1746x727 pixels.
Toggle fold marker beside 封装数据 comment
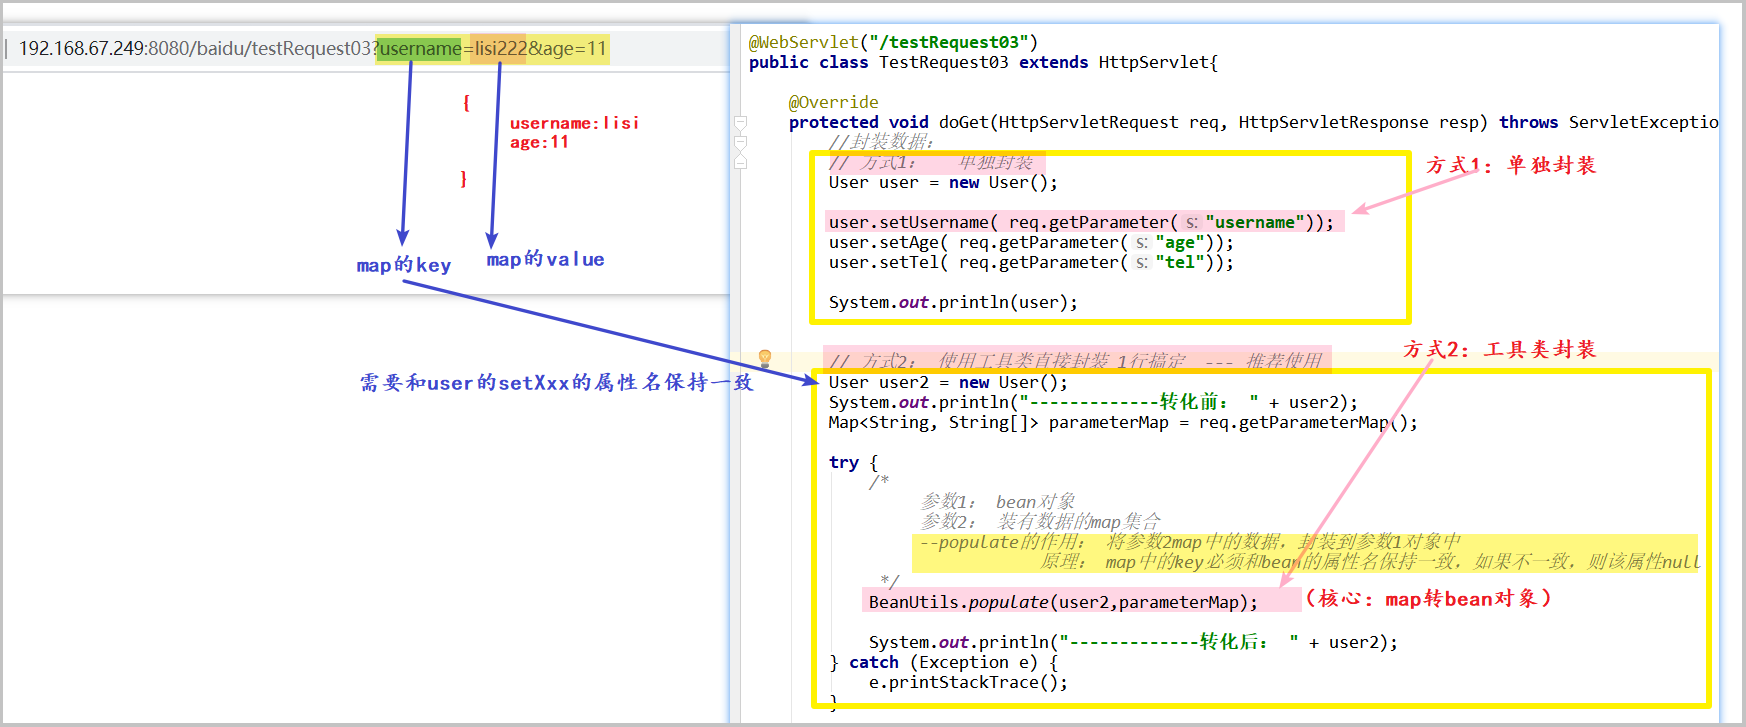(x=741, y=143)
